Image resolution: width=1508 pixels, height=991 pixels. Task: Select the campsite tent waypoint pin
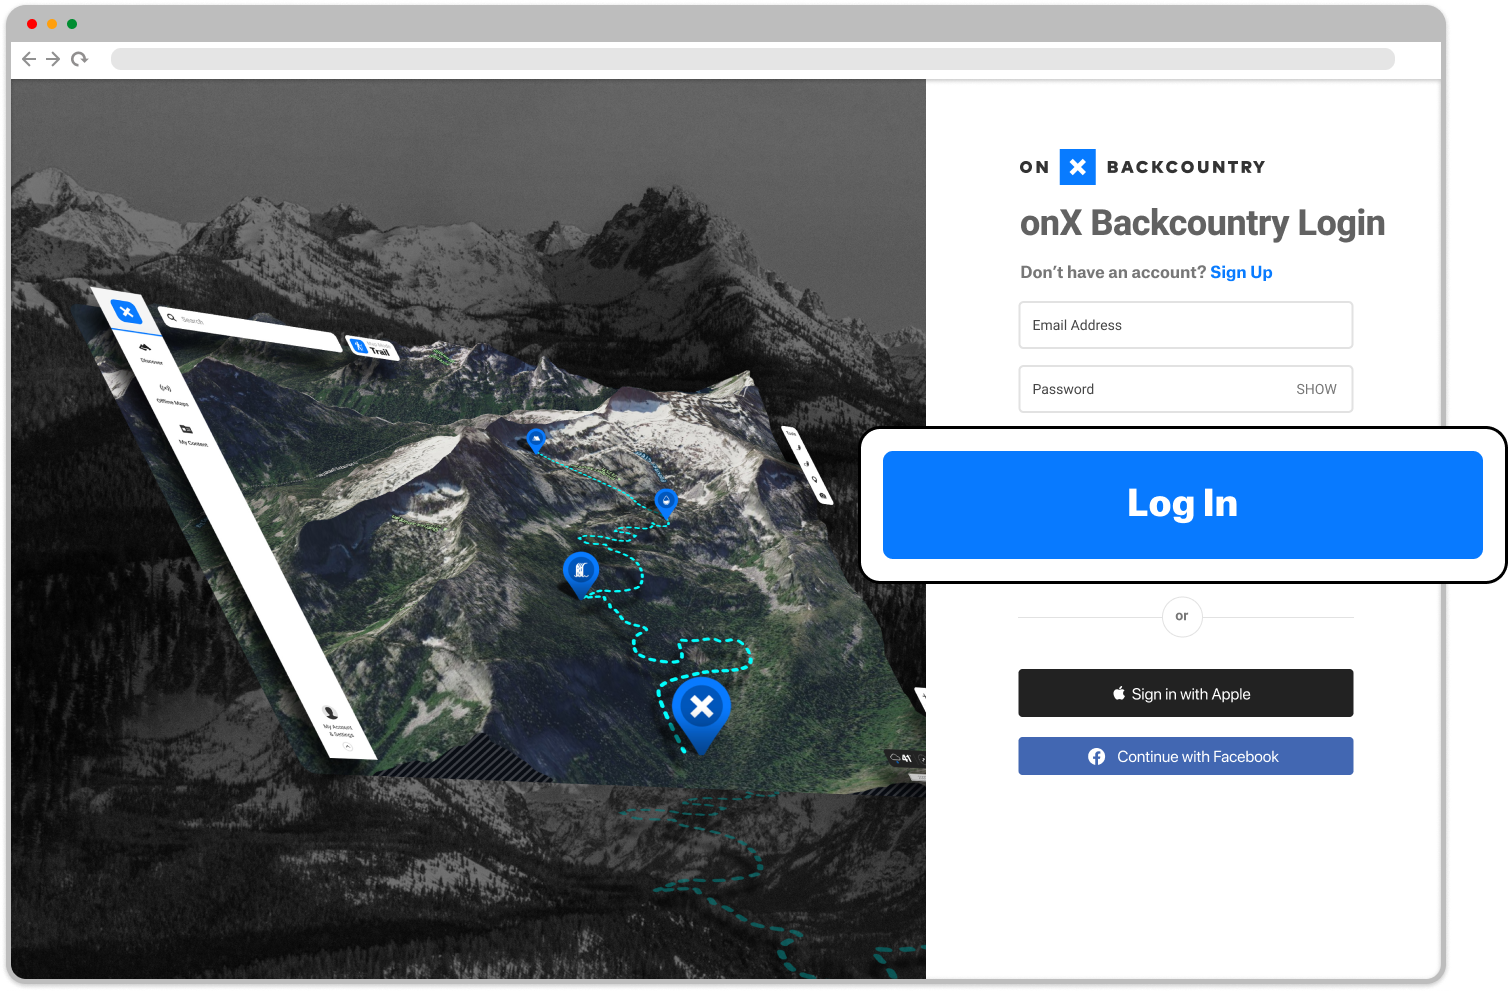tap(536, 441)
